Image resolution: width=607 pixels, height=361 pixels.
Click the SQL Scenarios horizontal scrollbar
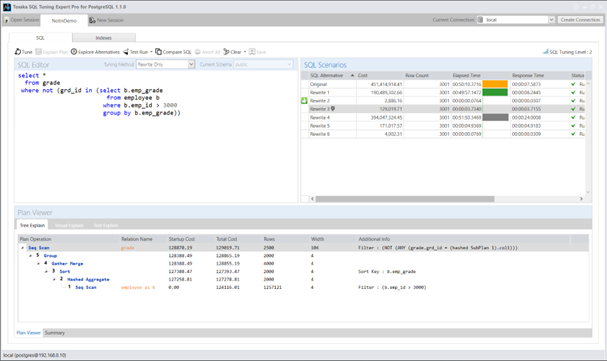(405, 199)
